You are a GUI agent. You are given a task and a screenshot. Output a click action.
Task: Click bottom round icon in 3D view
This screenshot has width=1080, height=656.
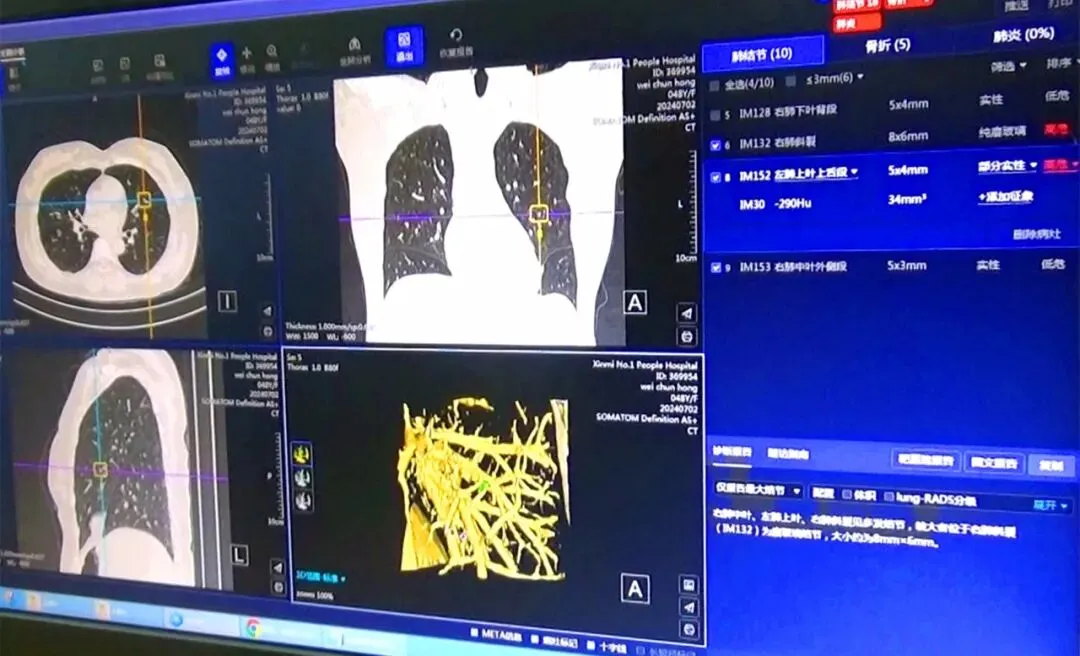coord(689,630)
